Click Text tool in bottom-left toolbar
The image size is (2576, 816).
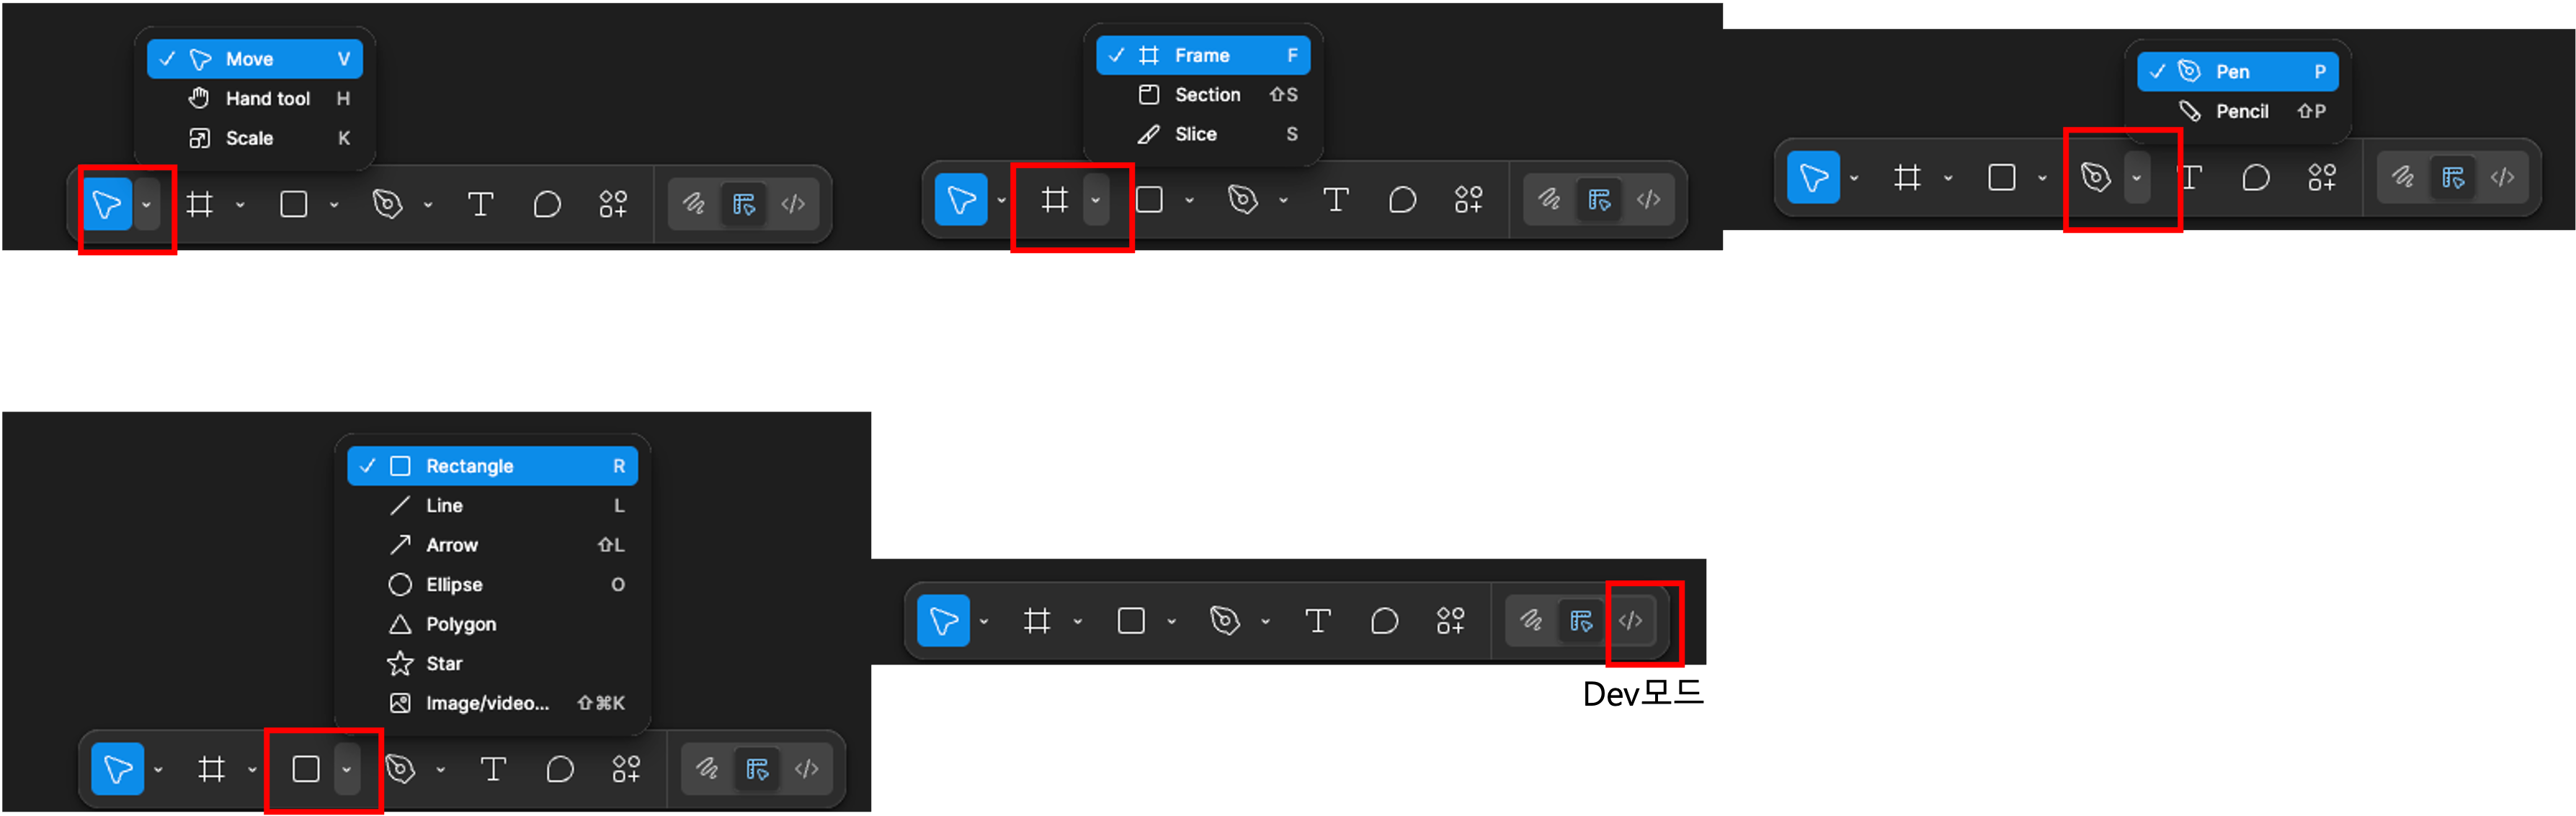click(493, 769)
